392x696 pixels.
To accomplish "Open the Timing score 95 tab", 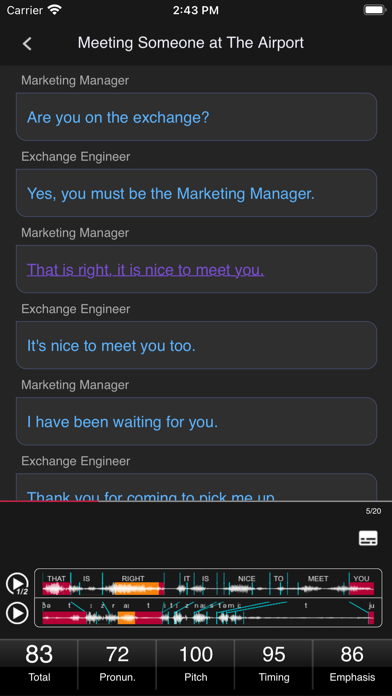I will pyautogui.click(x=274, y=664).
